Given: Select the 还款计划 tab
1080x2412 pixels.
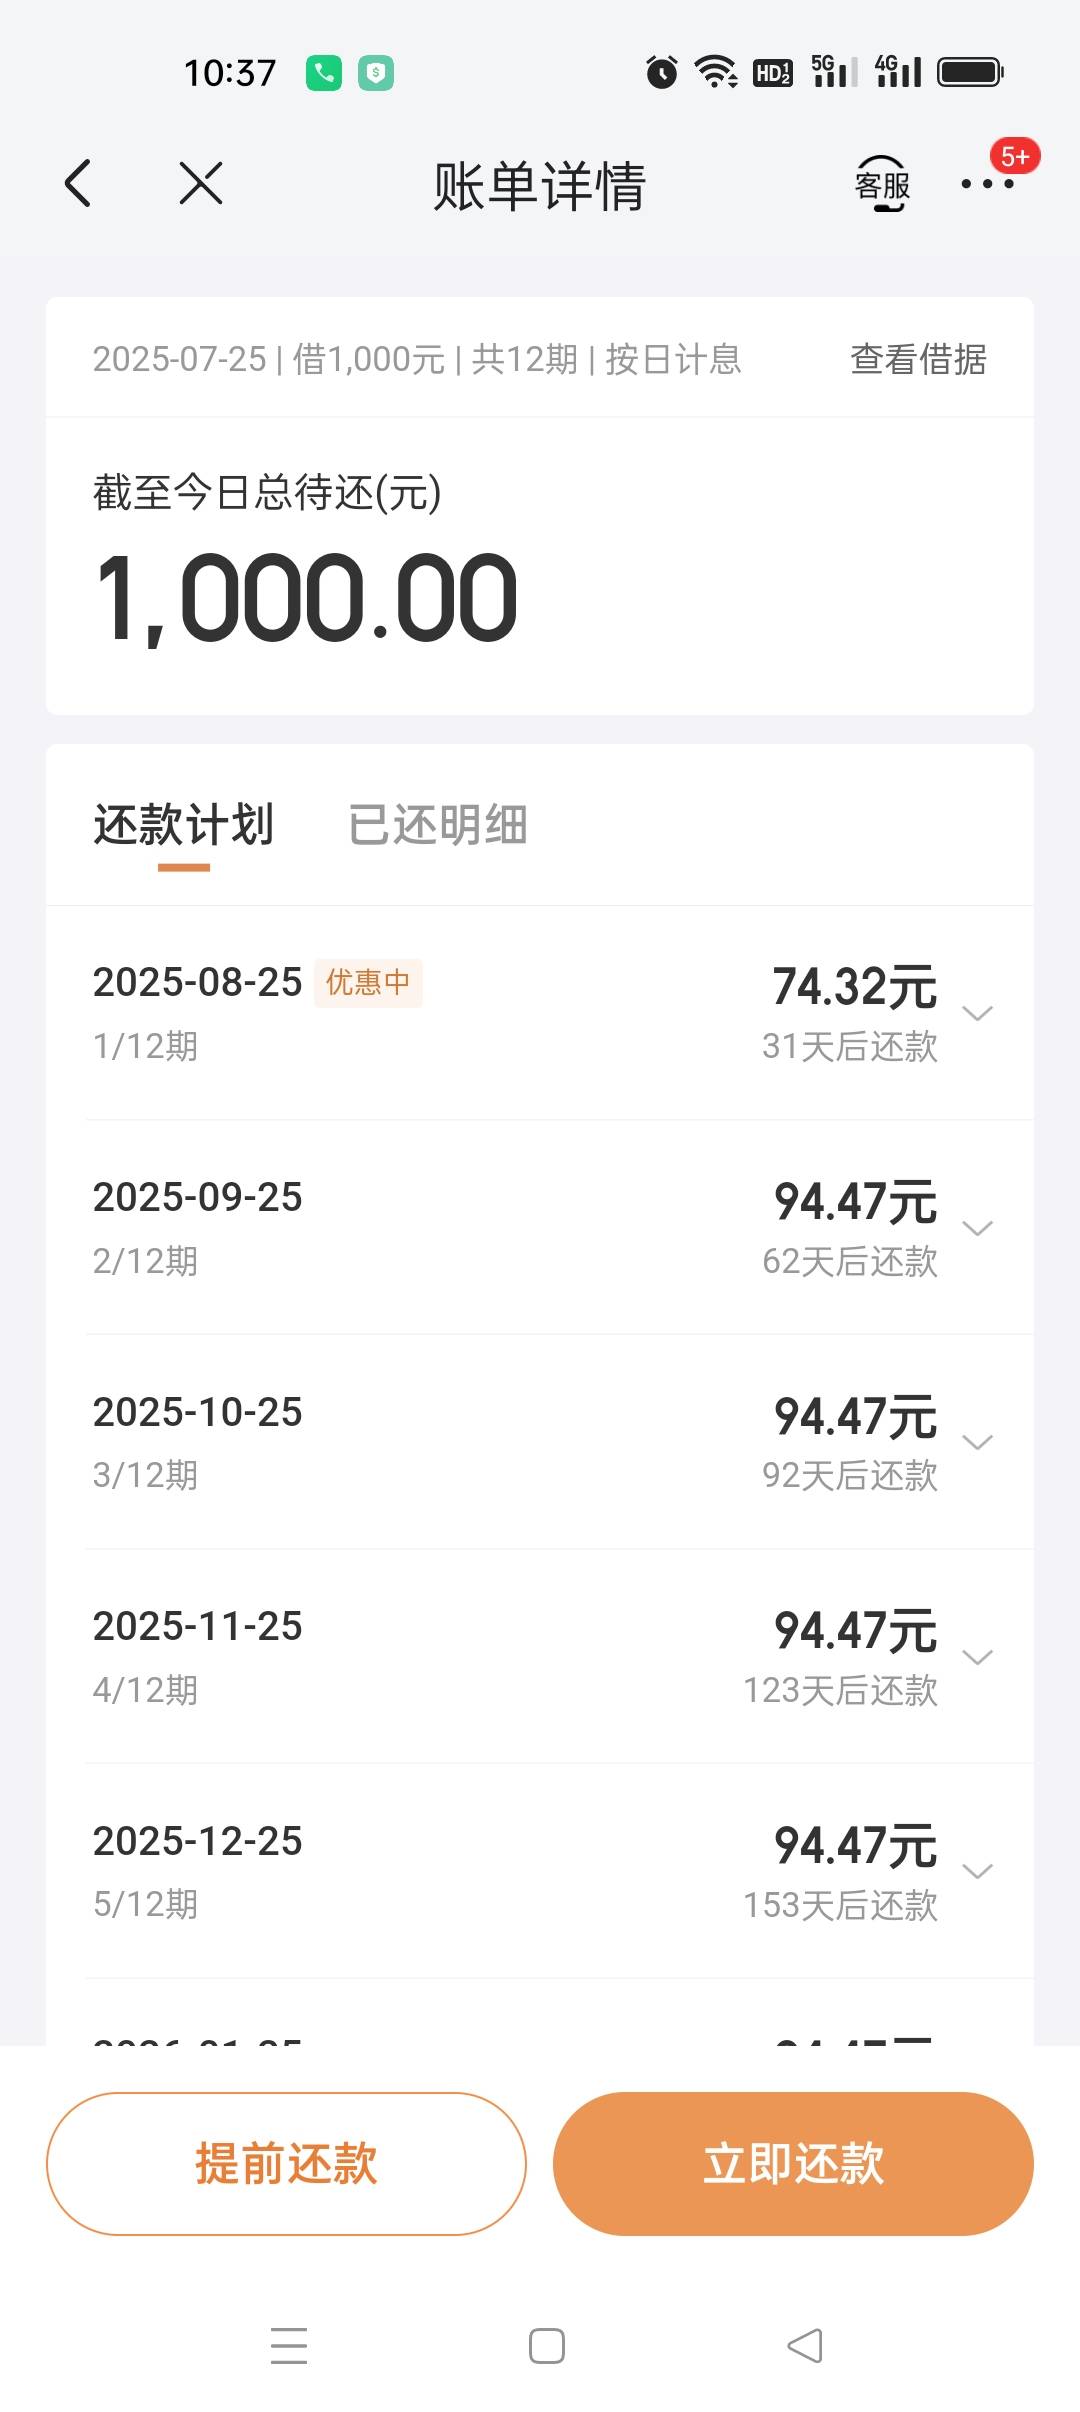Looking at the screenshot, I should coord(183,825).
